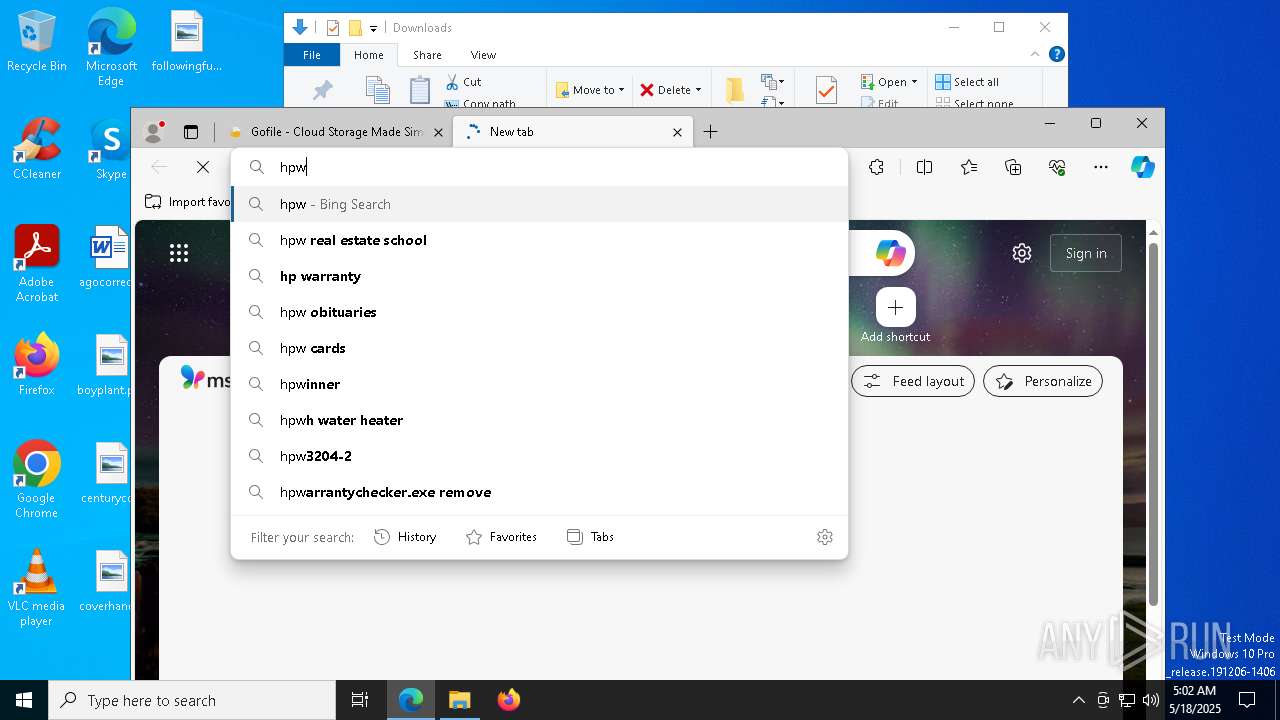This screenshot has height=720, width=1280.
Task: Open Properties icon in Downloads ribbon
Action: point(826,90)
